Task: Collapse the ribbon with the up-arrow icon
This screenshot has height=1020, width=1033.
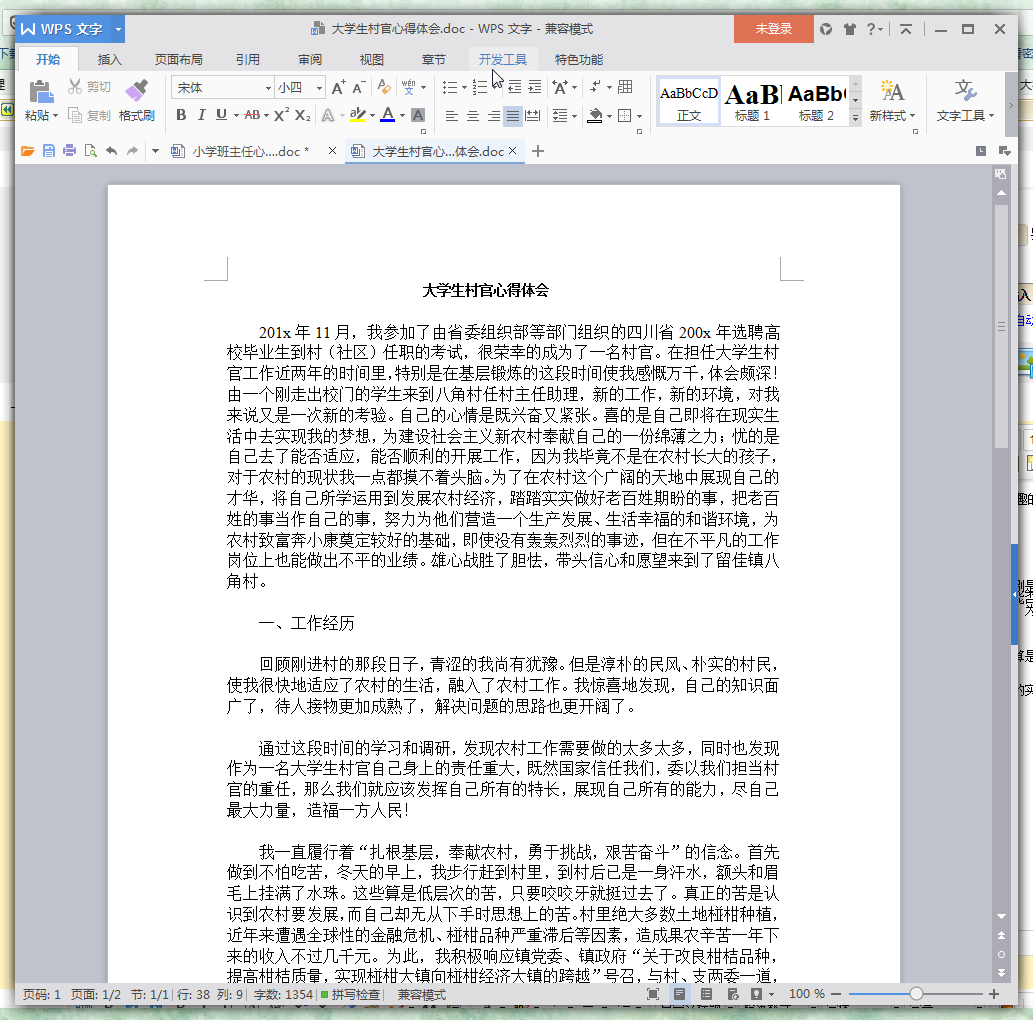Action: [x=906, y=29]
